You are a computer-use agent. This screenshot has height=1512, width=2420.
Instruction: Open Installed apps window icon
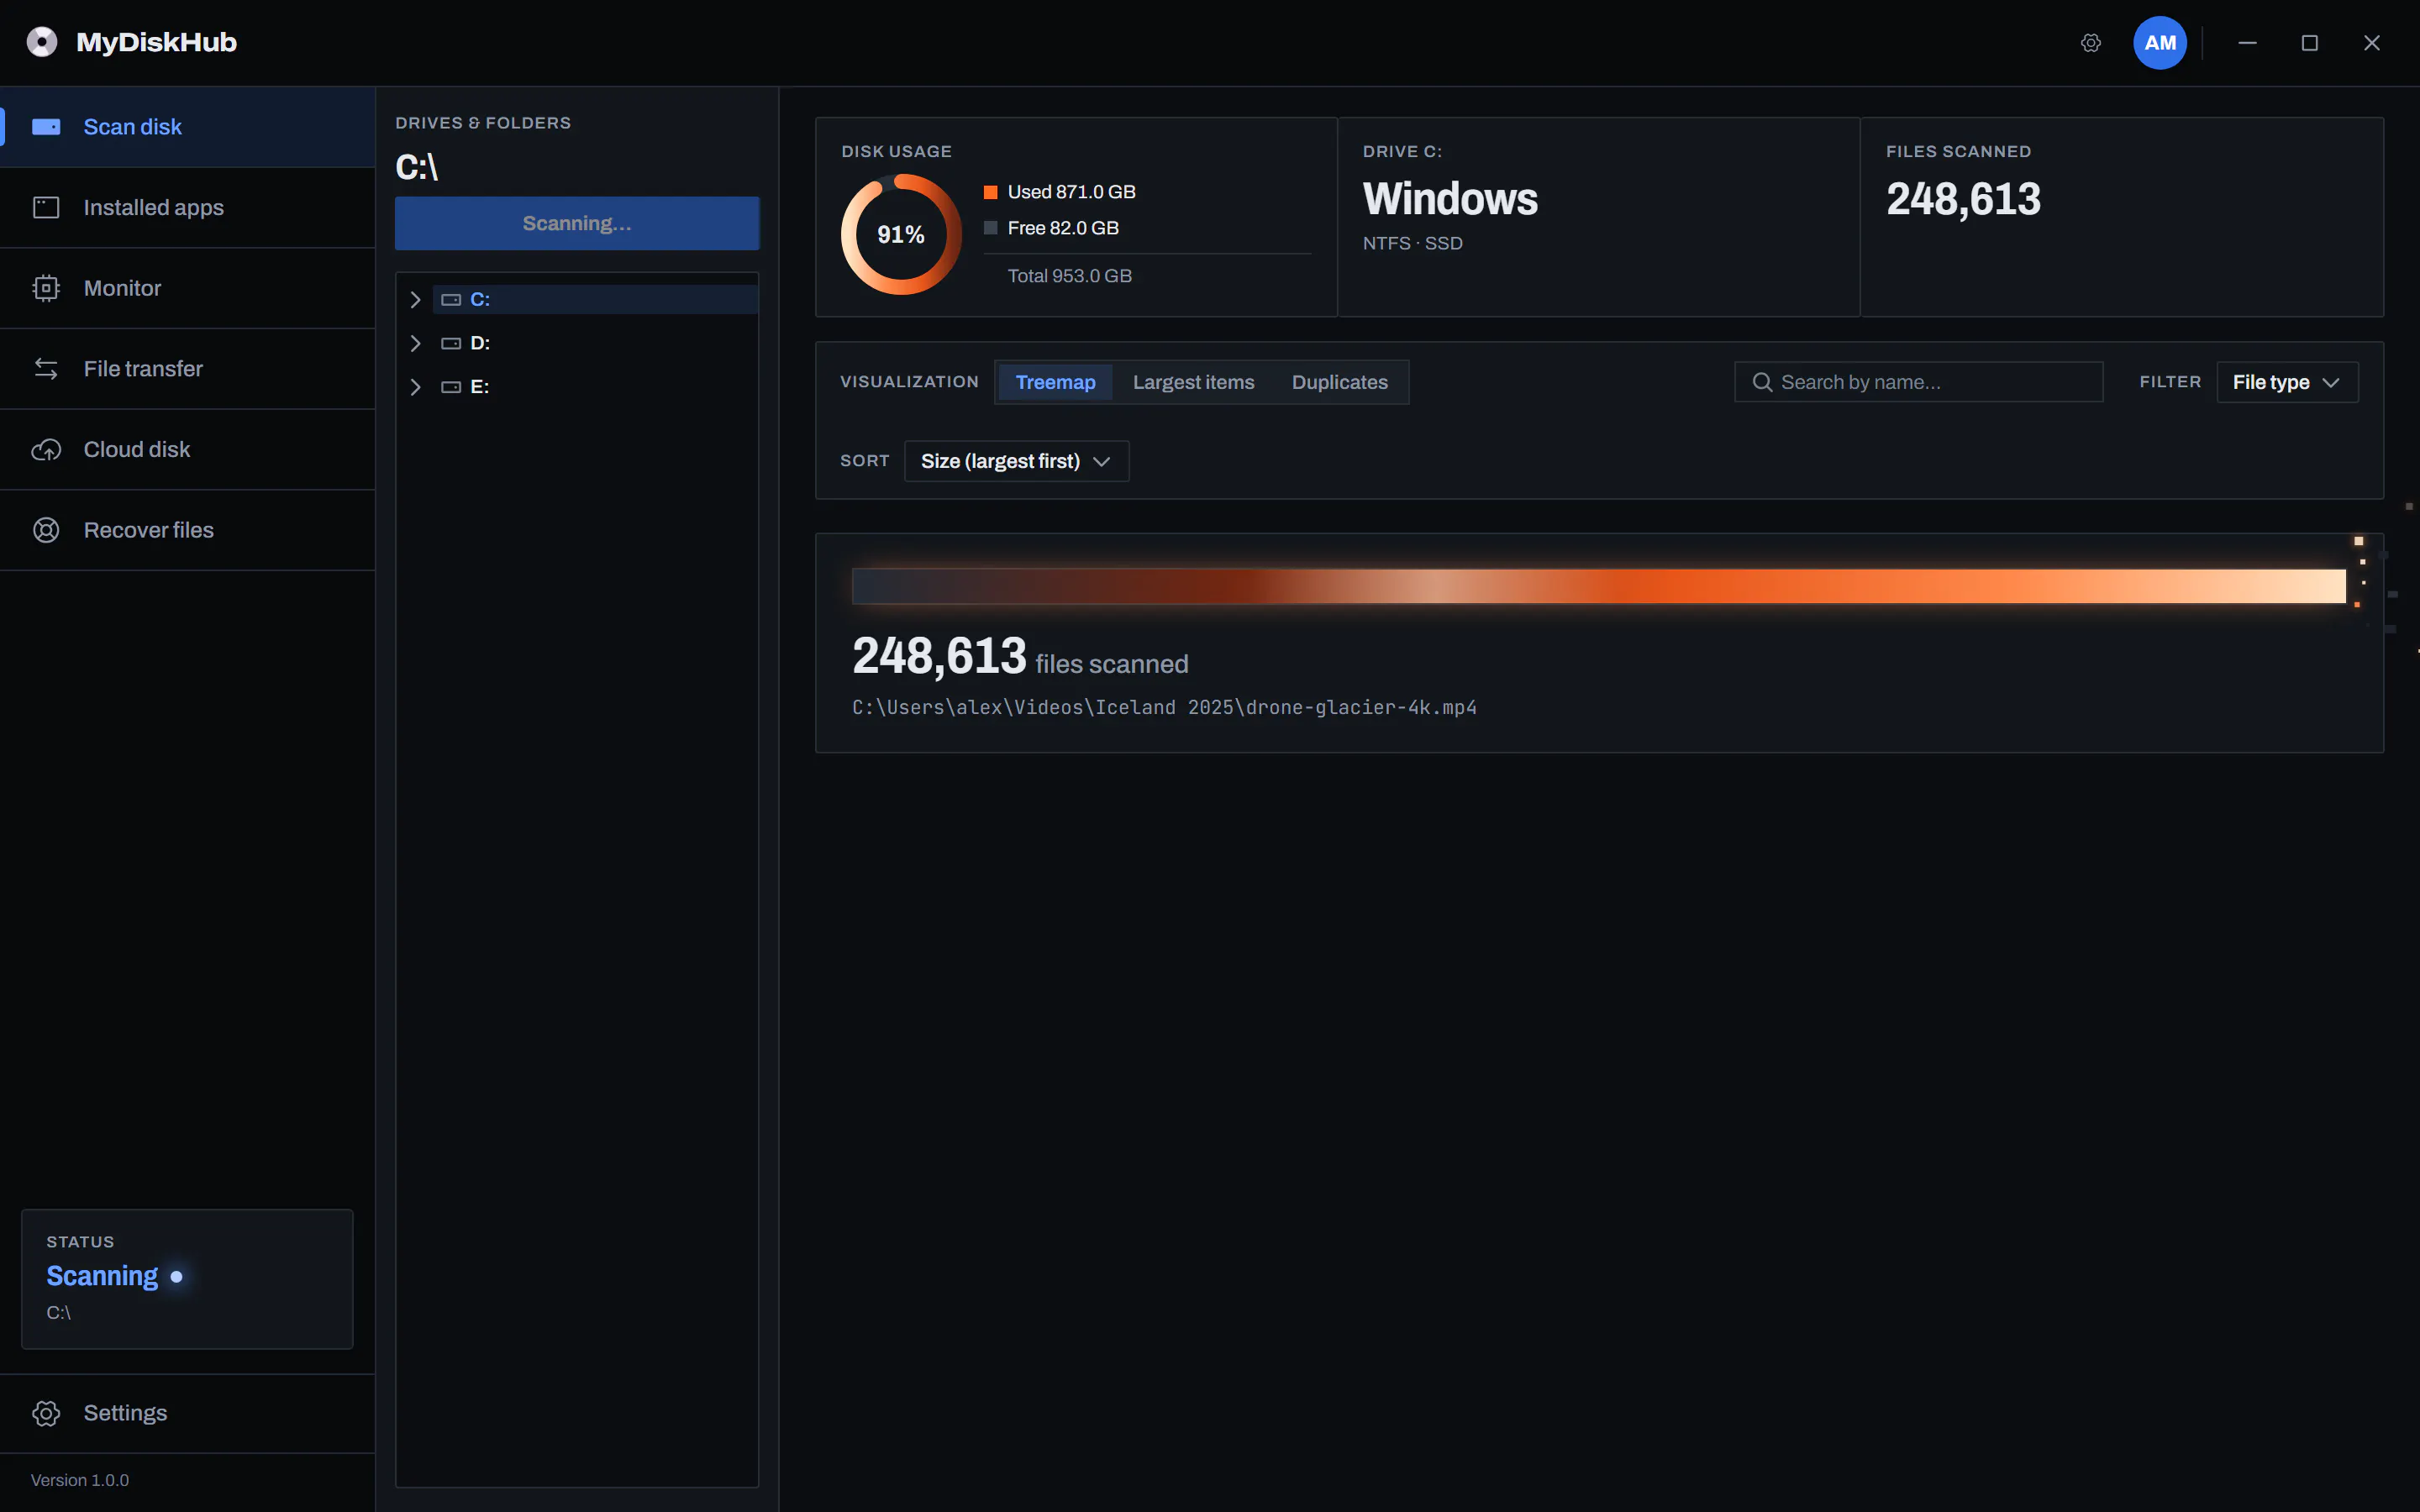(x=46, y=207)
